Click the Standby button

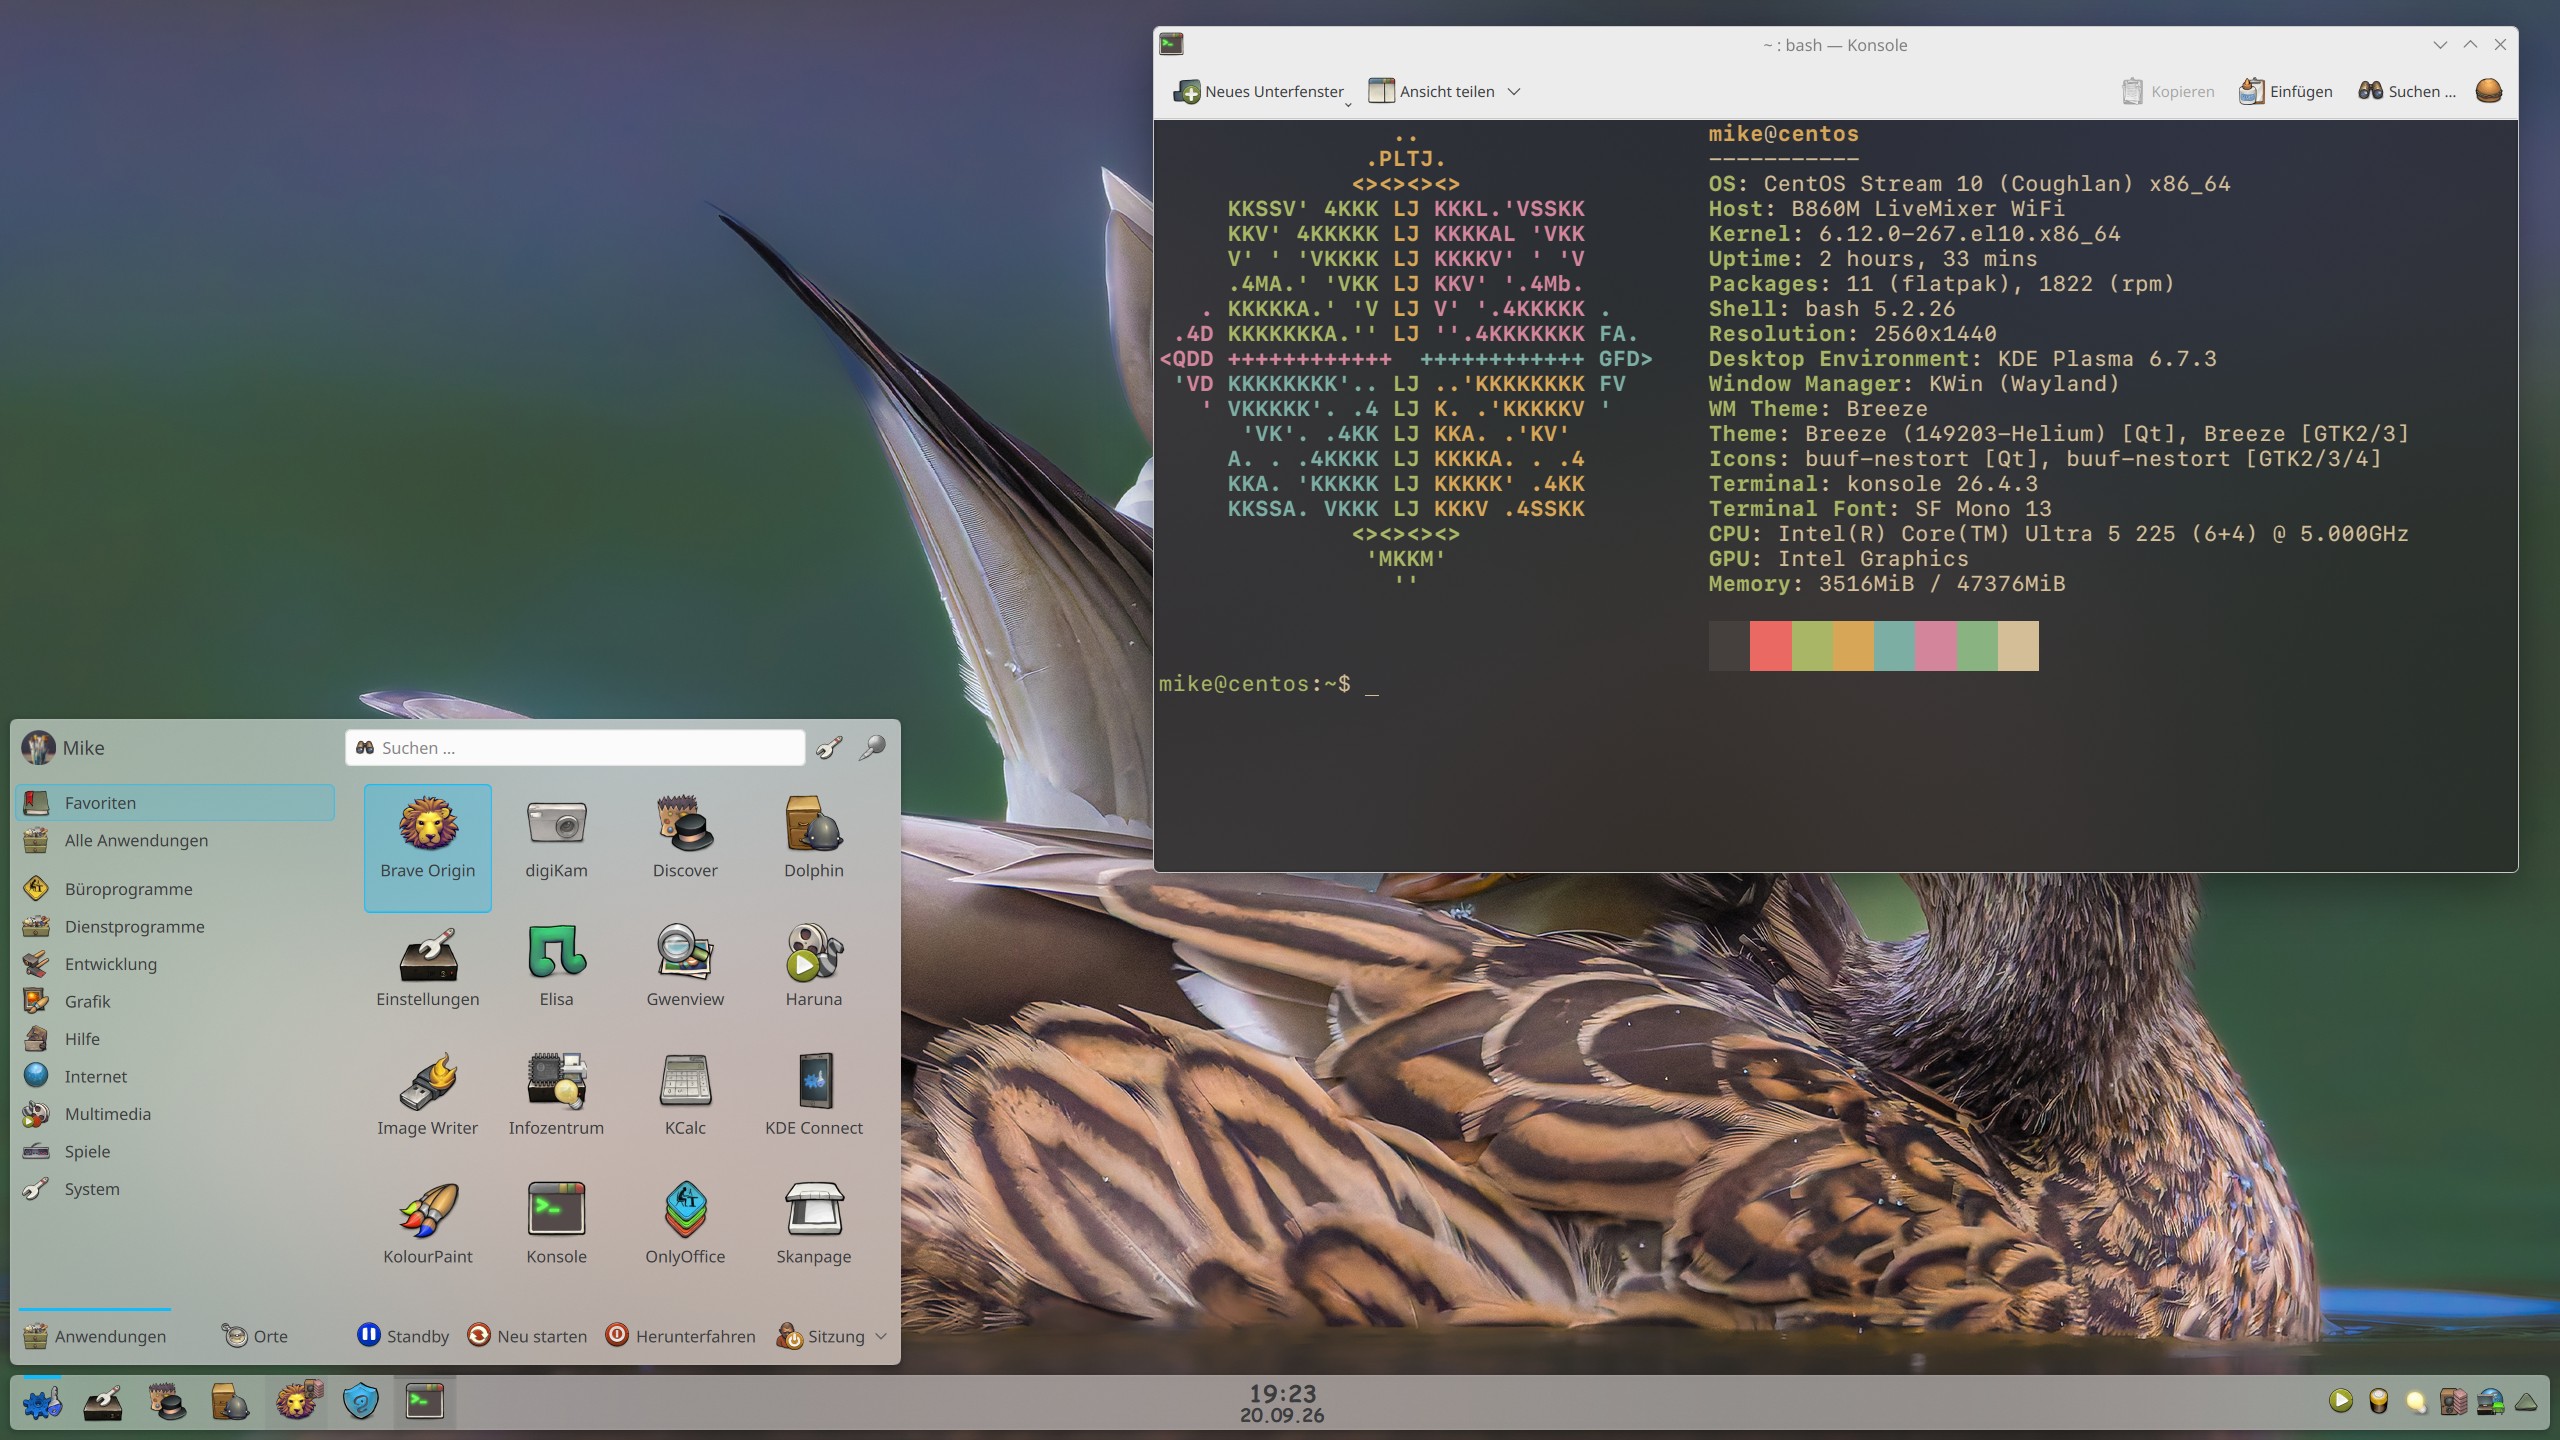pos(403,1336)
